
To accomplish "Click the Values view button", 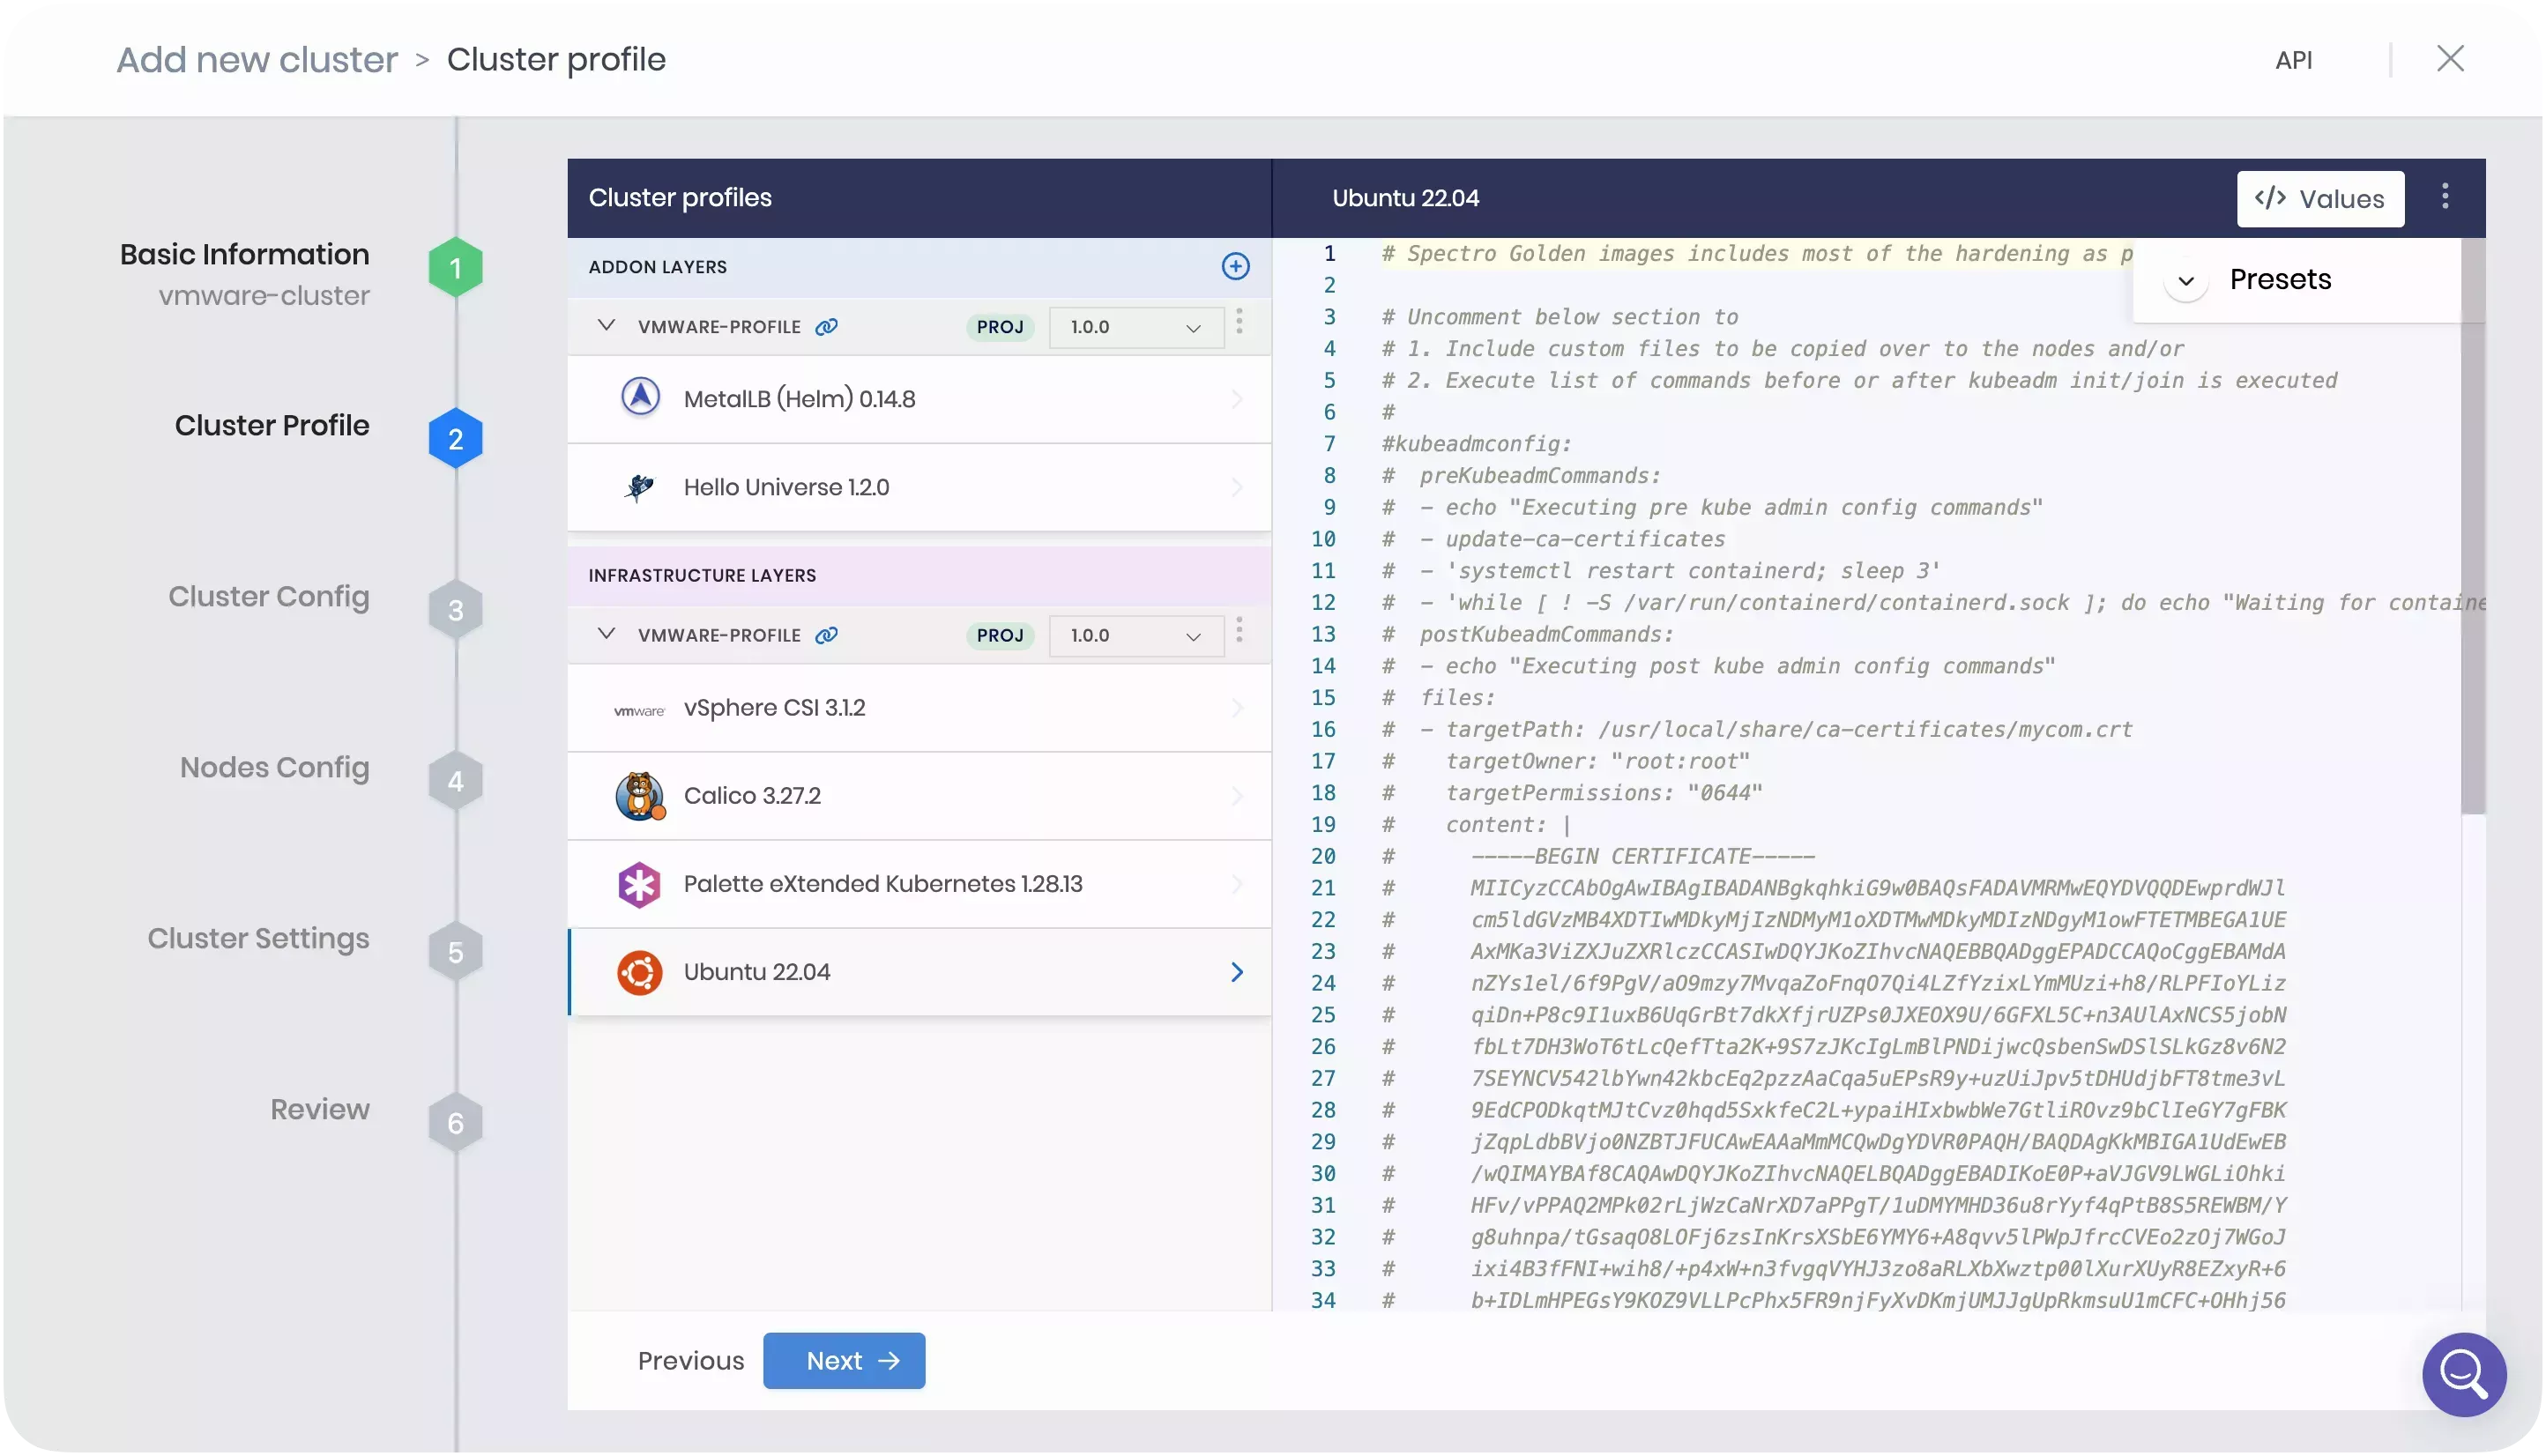I will pyautogui.click(x=2319, y=199).
